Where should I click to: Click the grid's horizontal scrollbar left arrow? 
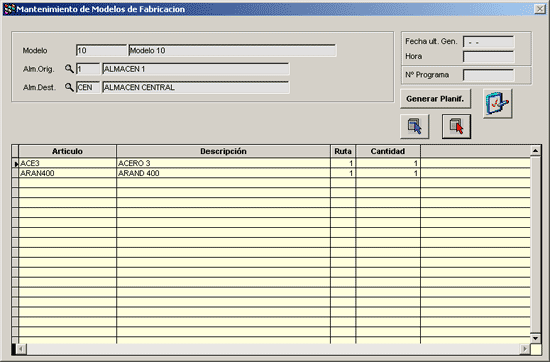[21, 349]
